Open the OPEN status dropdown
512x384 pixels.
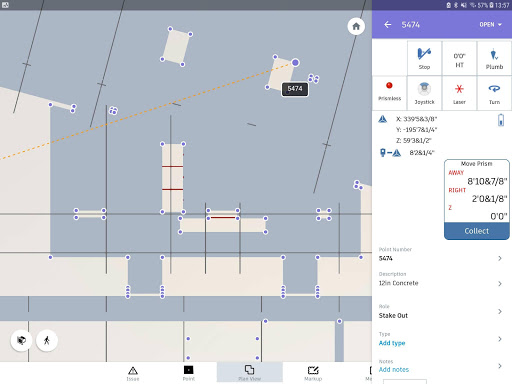click(x=490, y=25)
